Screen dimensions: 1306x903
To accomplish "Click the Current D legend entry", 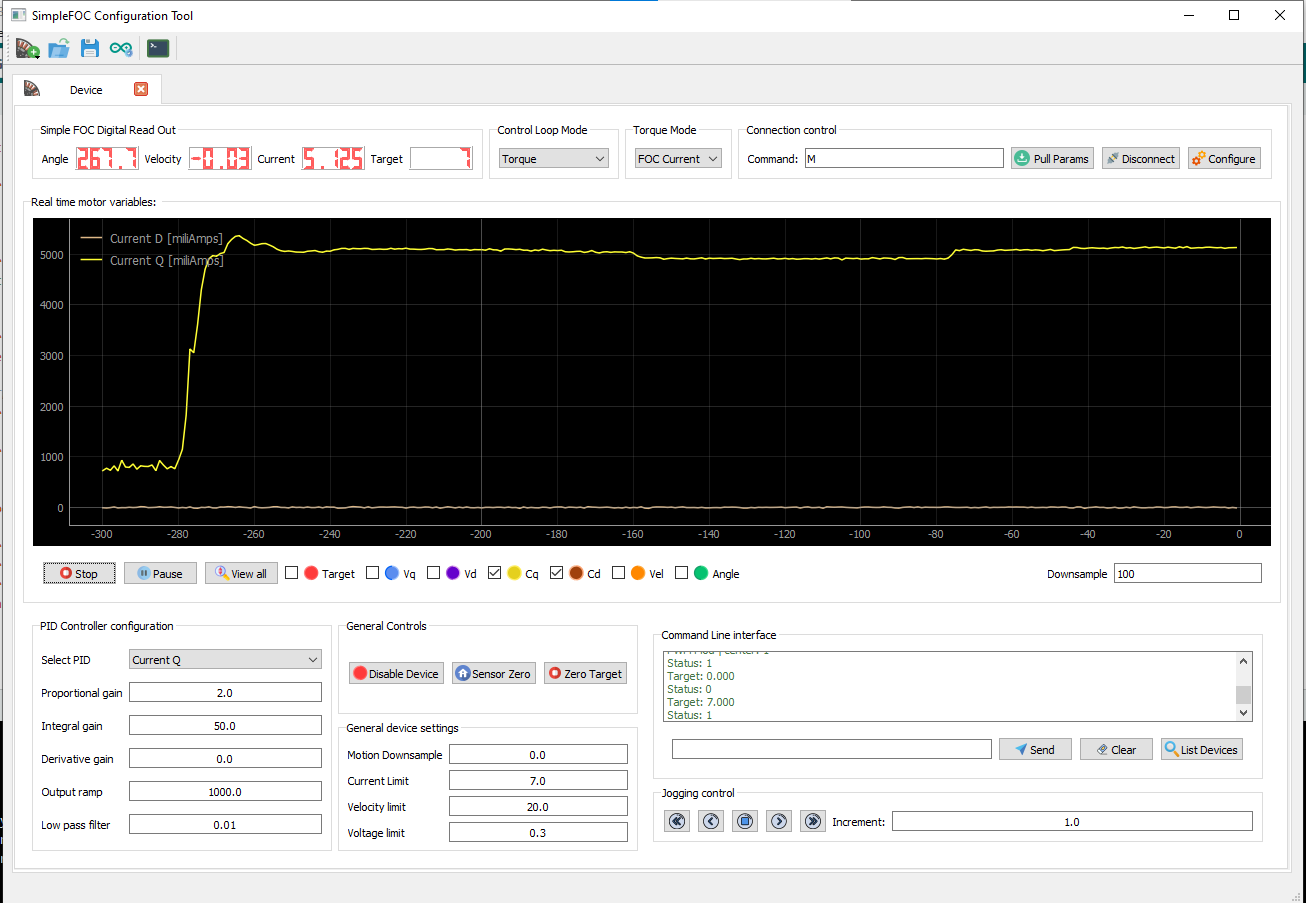I will point(152,238).
